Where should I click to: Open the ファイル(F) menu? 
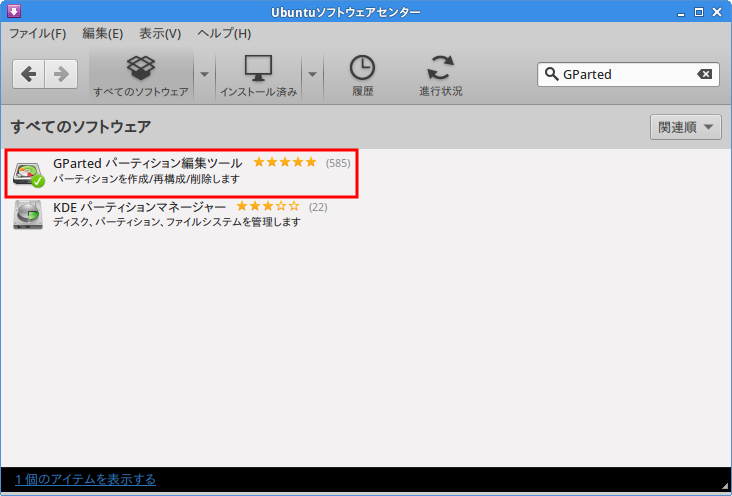coord(37,33)
